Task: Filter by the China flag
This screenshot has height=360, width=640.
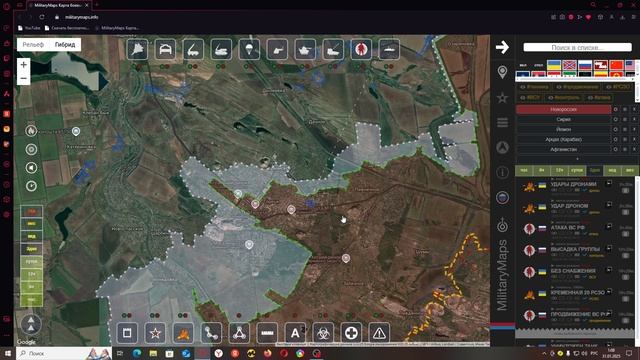Action: [616, 65]
